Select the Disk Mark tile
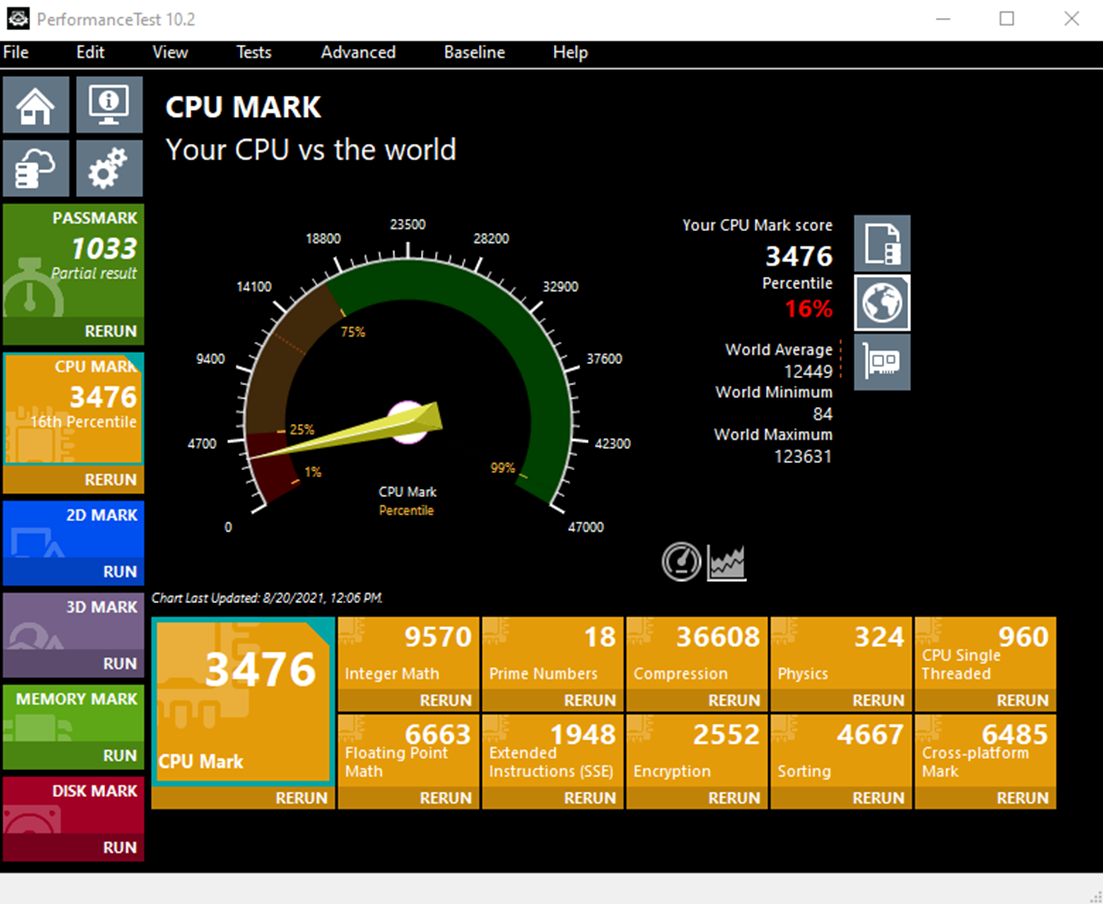 (x=74, y=805)
